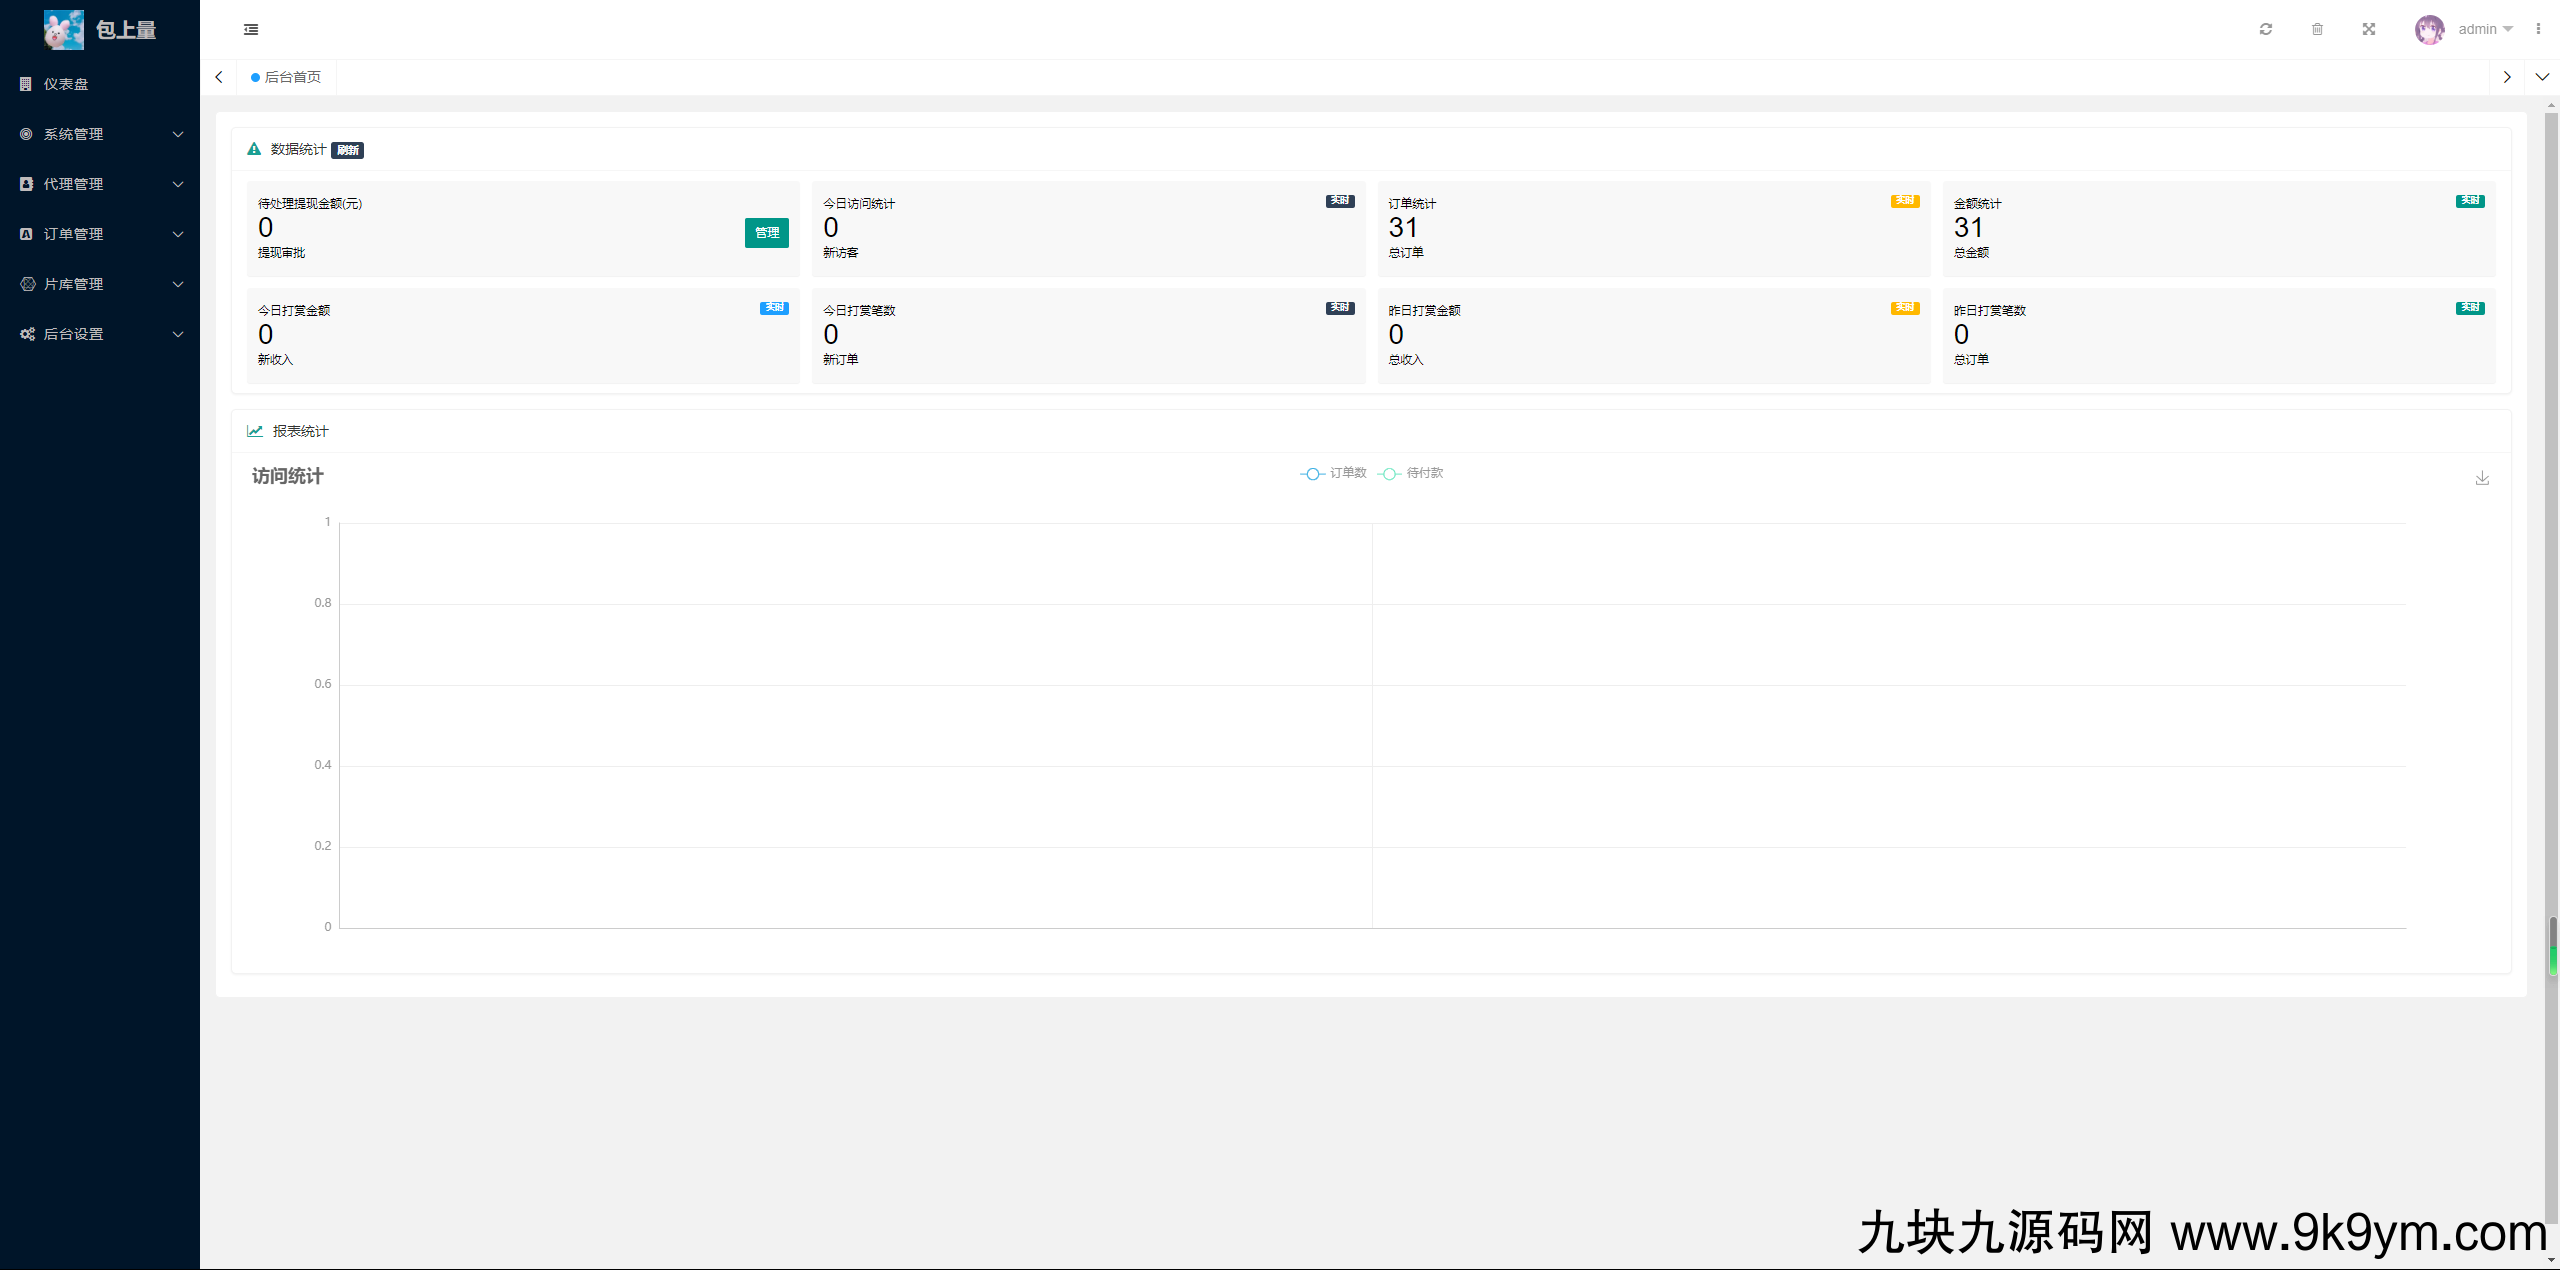The width and height of the screenshot is (2560, 1270).
Task: Open the 仪表盘 menu item
Action: (100, 84)
